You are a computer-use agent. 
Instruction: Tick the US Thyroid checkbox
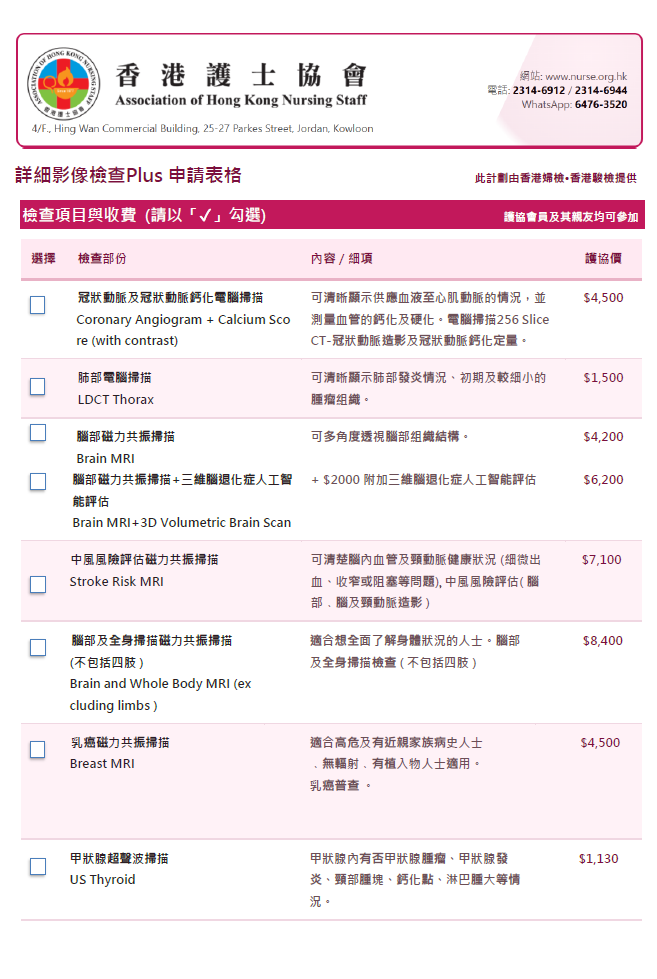37,866
